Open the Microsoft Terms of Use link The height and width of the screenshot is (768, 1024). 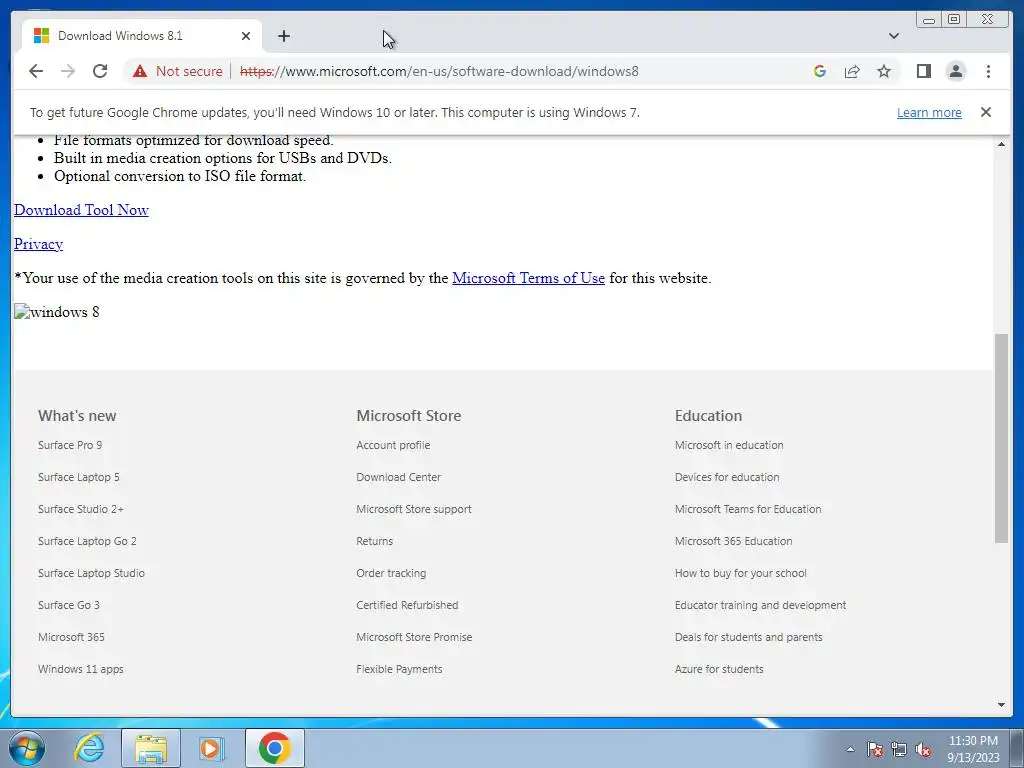(x=528, y=278)
